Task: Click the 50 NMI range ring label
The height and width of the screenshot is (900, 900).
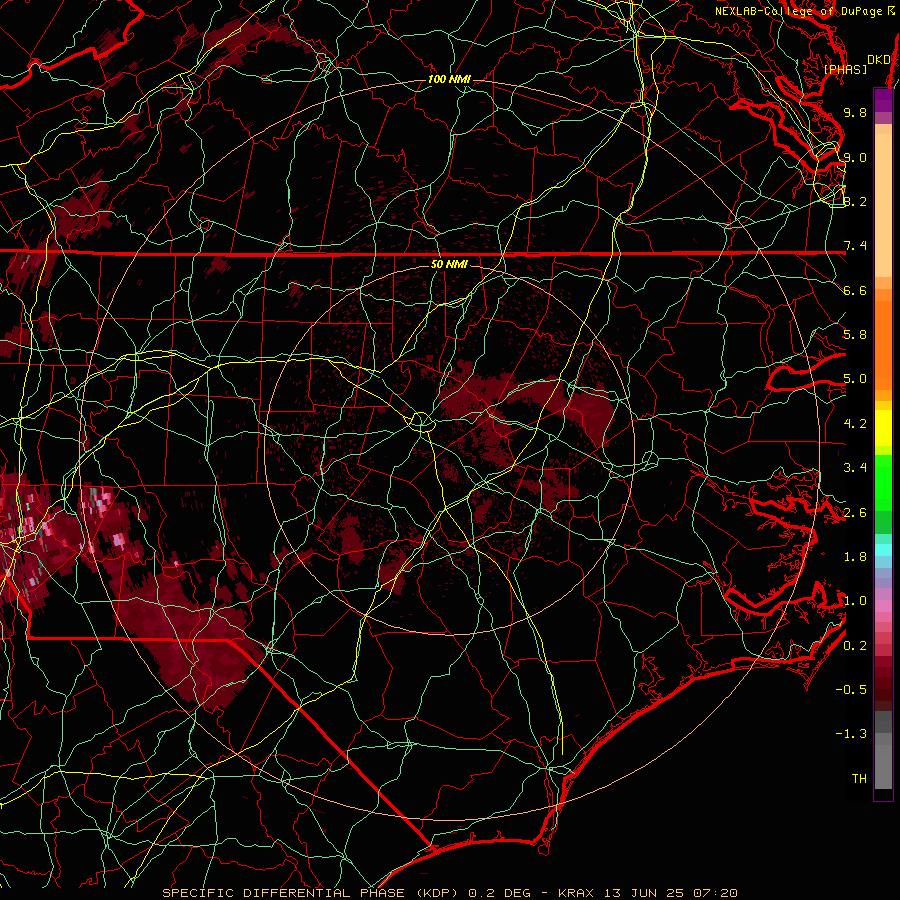Action: tap(449, 264)
